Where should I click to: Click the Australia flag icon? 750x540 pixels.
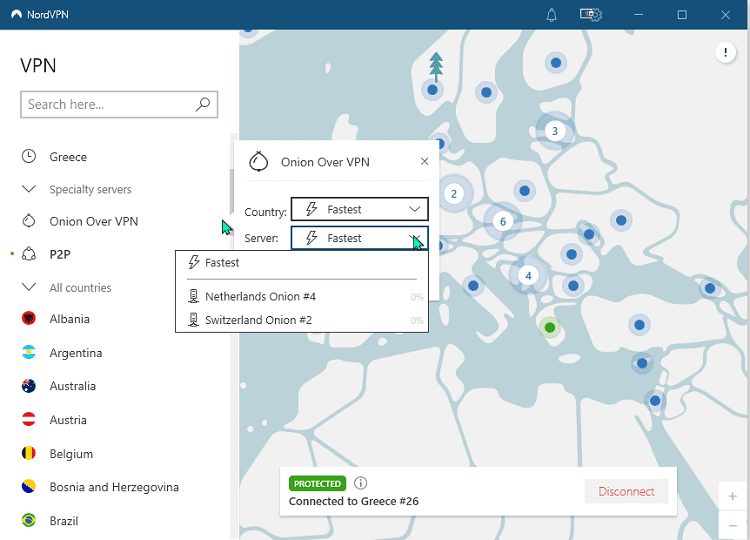click(29, 386)
